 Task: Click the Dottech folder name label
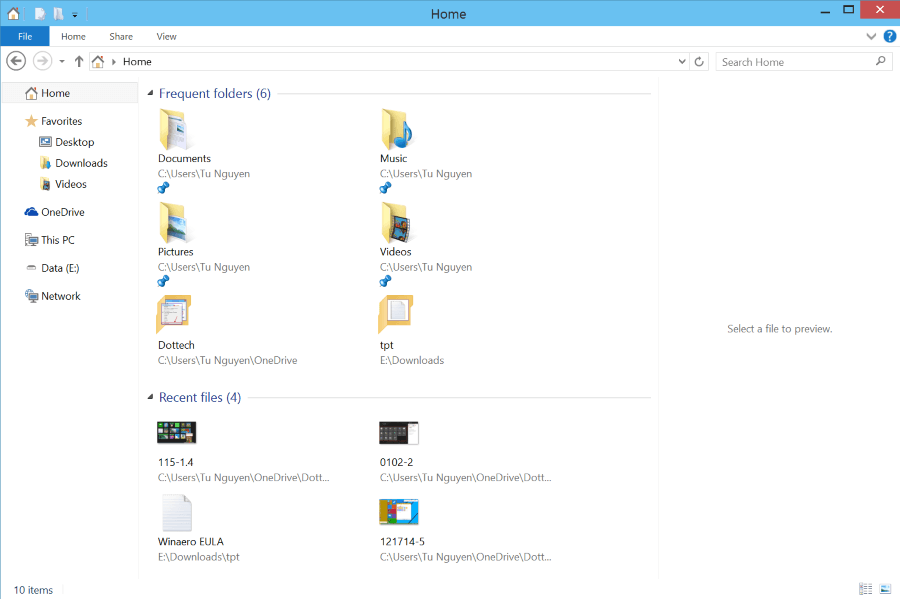(x=176, y=345)
